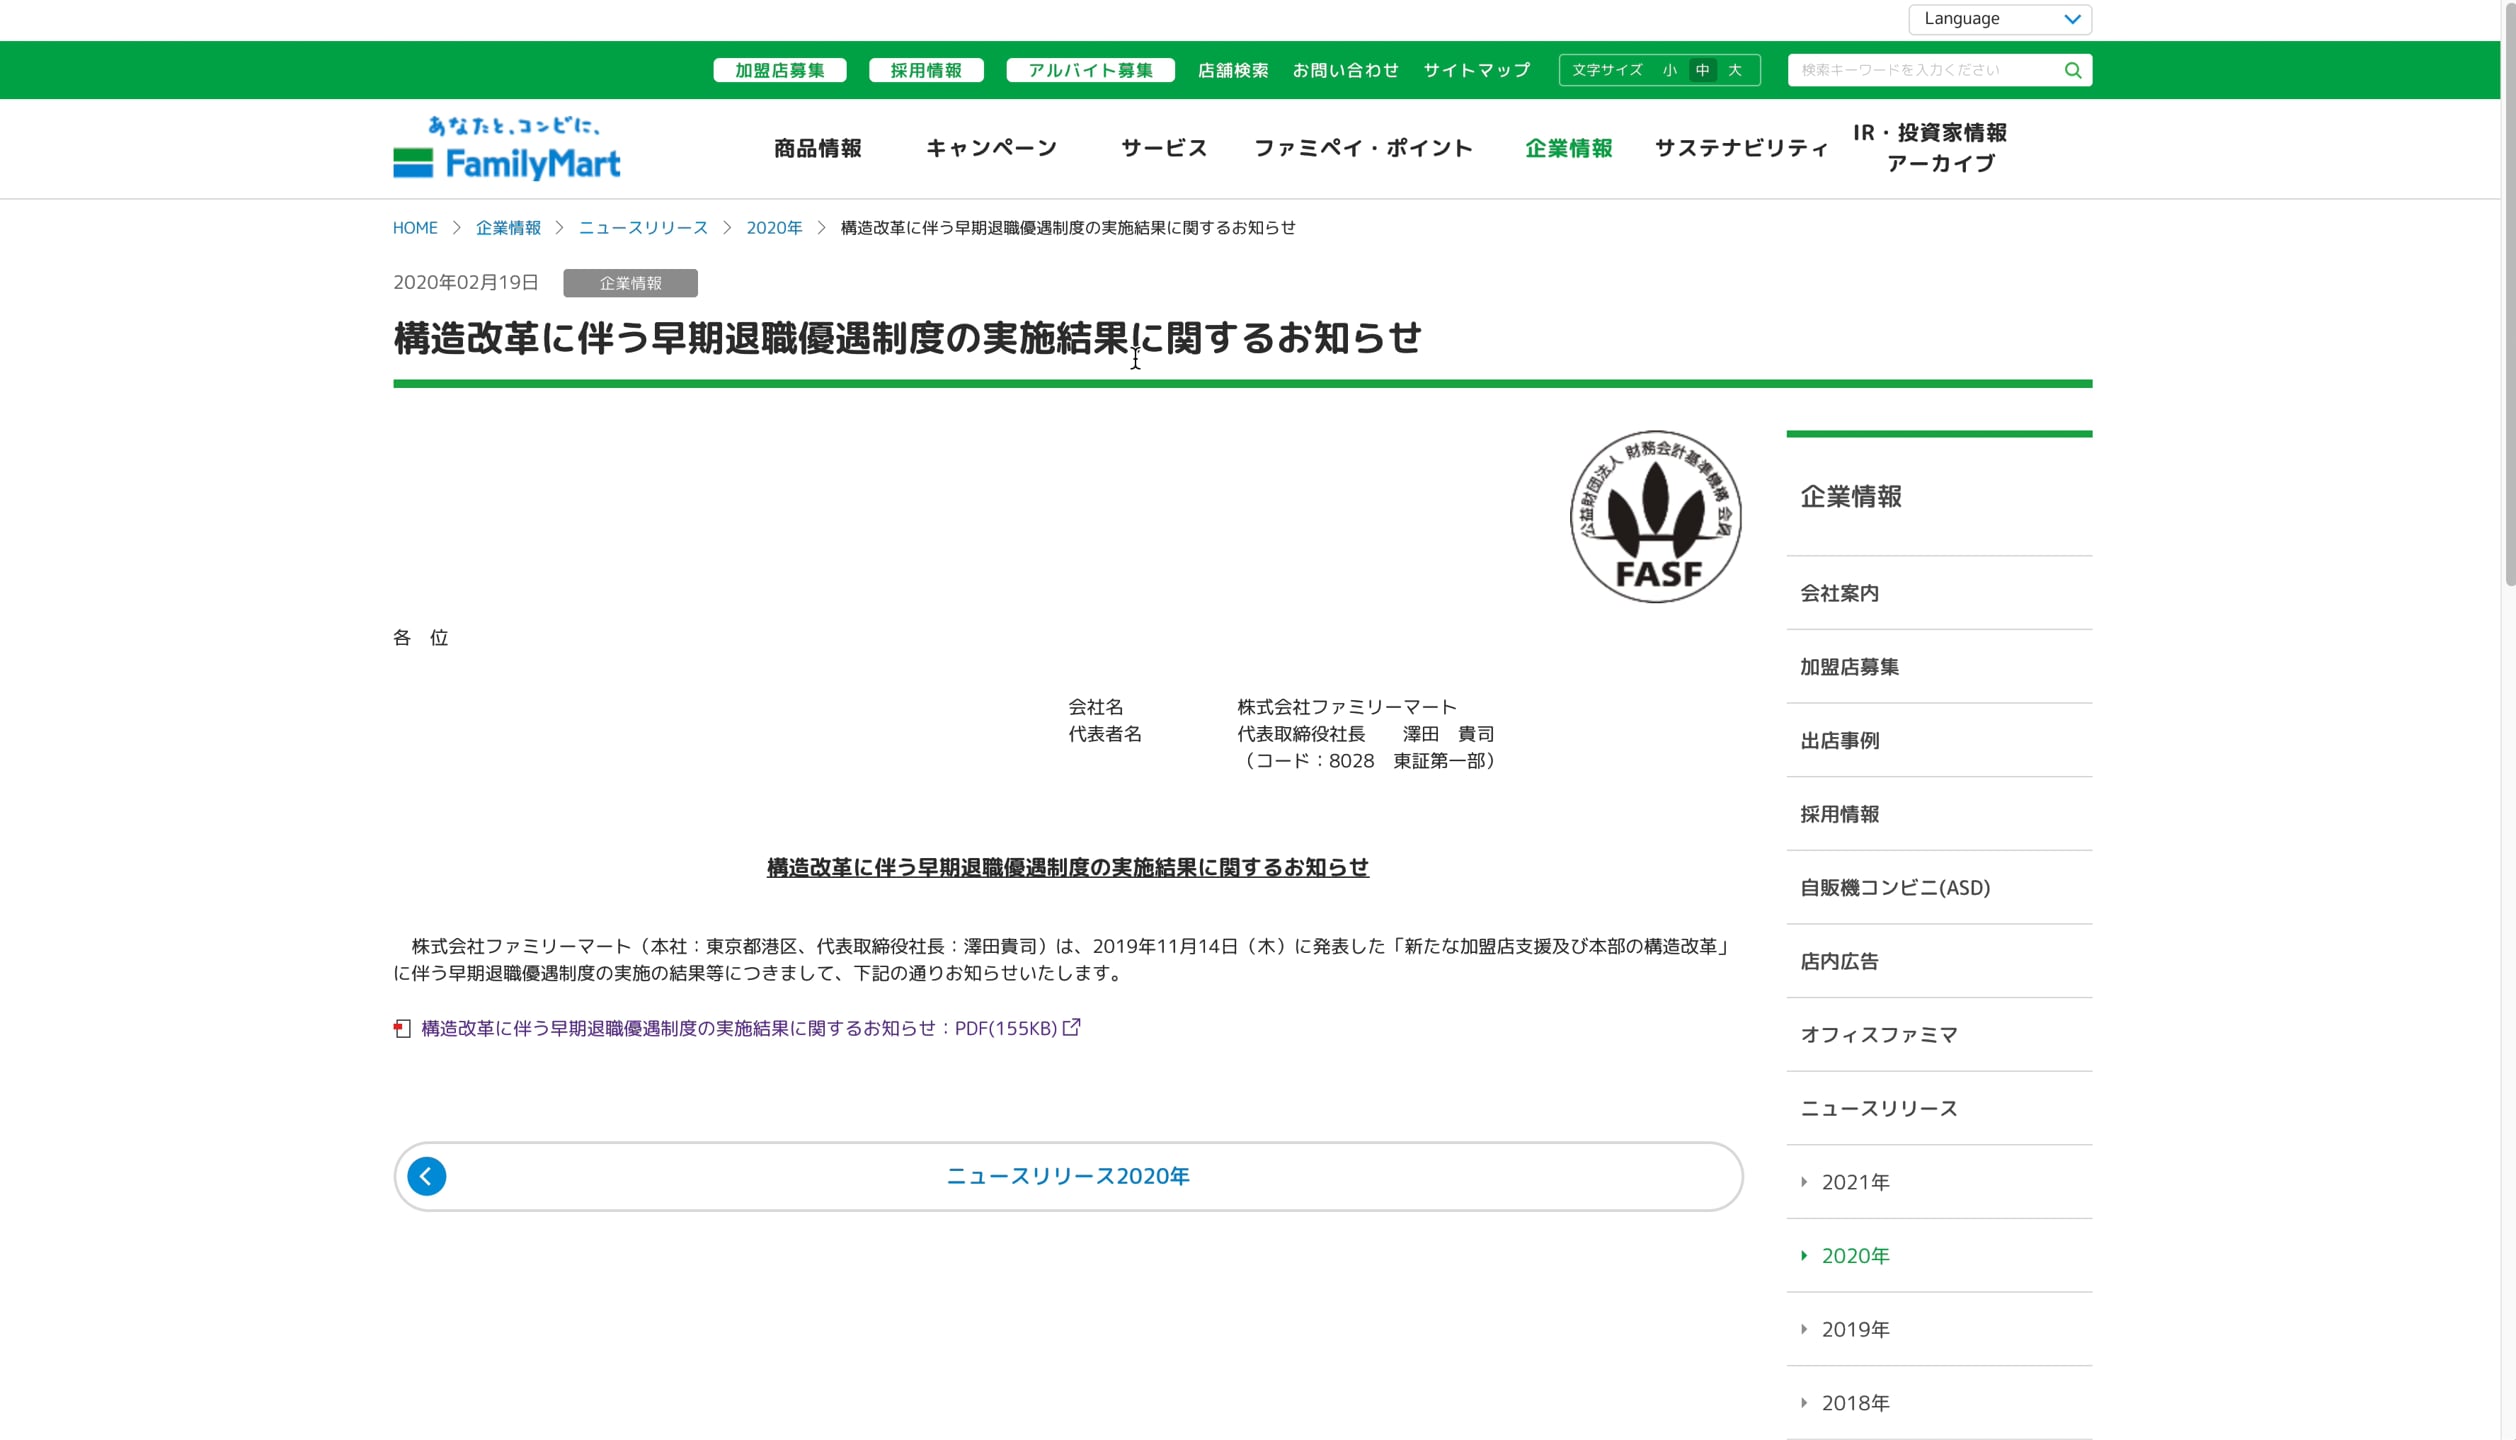Click the アルバイト募集 button
This screenshot has height=1440, width=2516.
(1089, 70)
